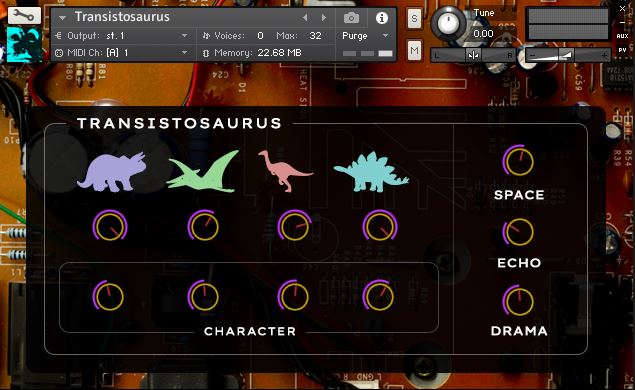Click the Memory icon
635x390 pixels.
206,53
